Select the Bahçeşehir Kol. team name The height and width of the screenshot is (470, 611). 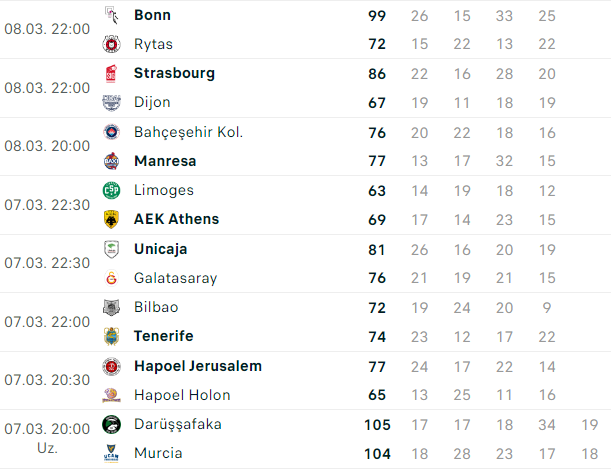[x=189, y=132]
